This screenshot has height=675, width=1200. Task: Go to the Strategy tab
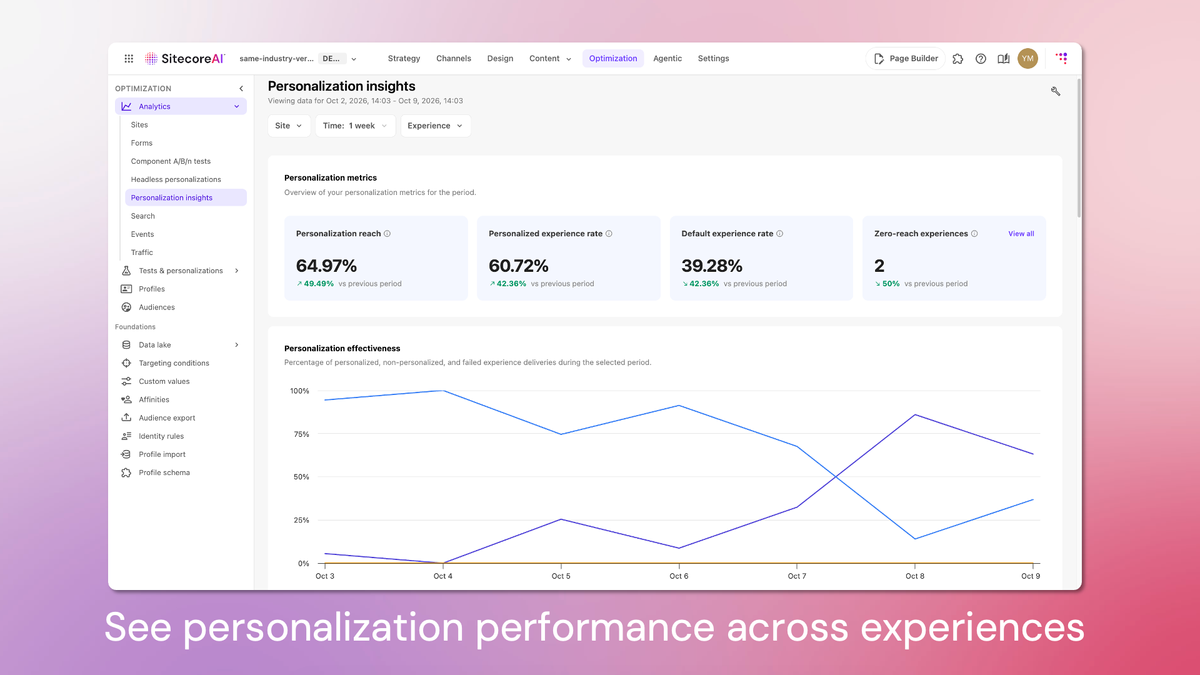404,59
